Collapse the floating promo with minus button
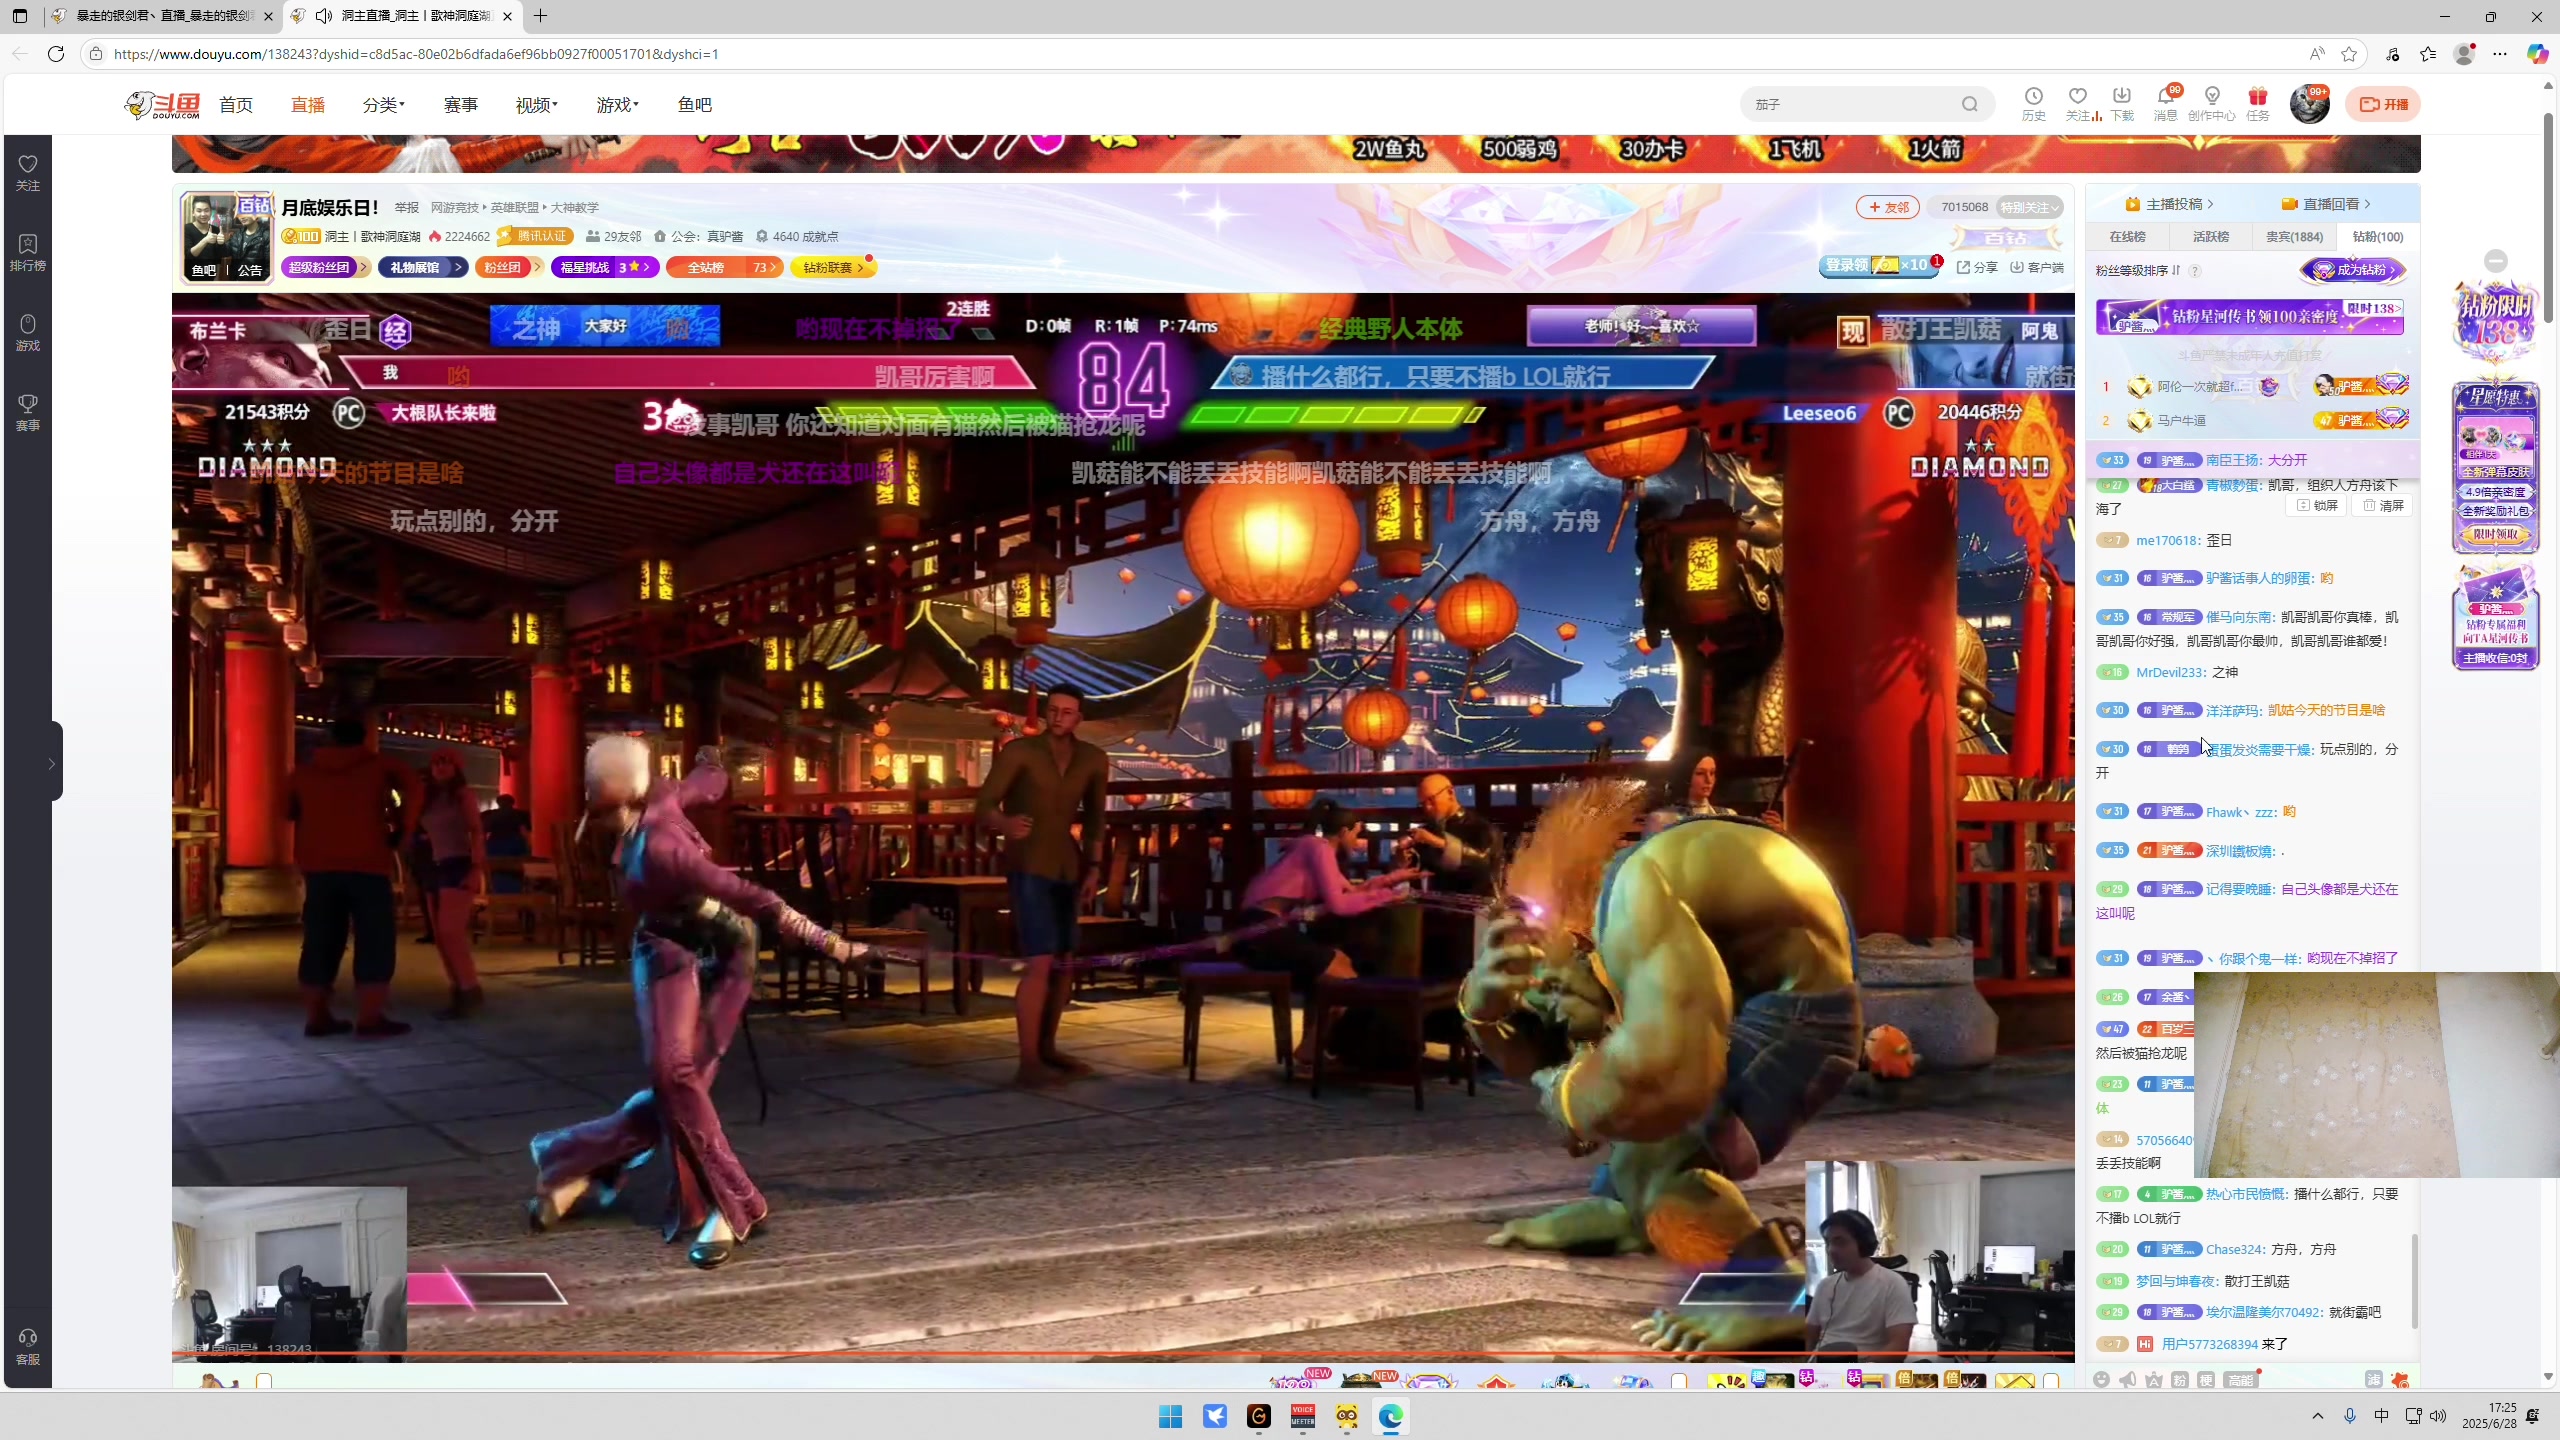Image resolution: width=2560 pixels, height=1440 pixels. click(x=2496, y=261)
